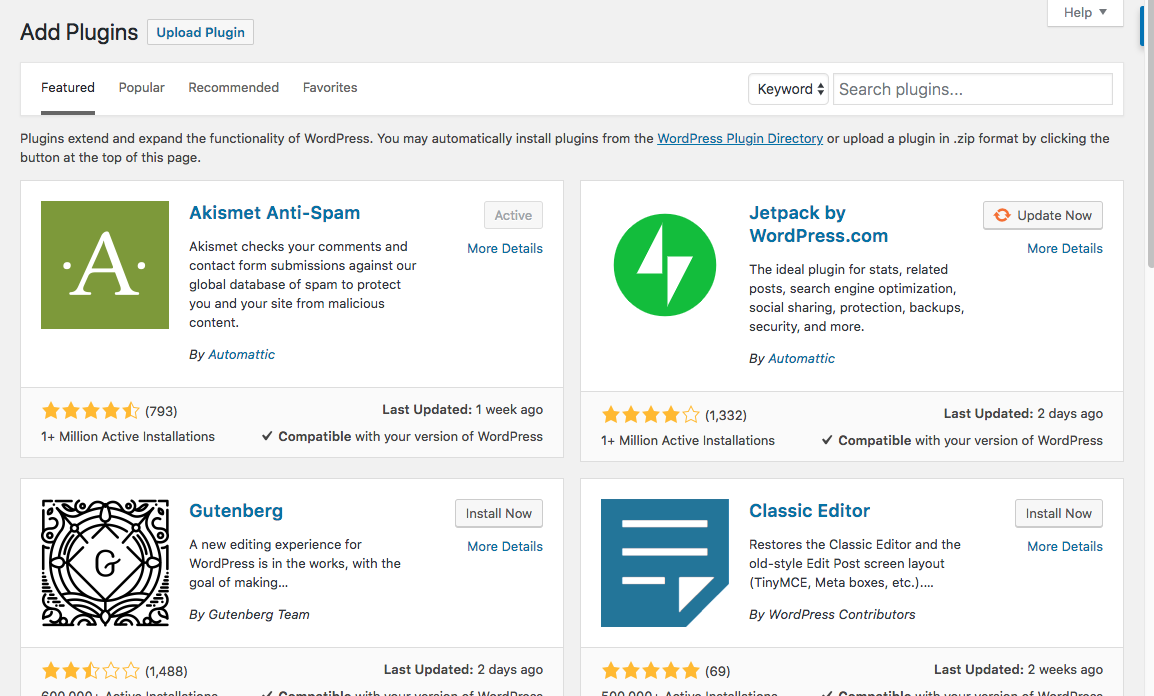Click Install Now for Gutenberg
This screenshot has width=1154, height=696.
pos(499,514)
